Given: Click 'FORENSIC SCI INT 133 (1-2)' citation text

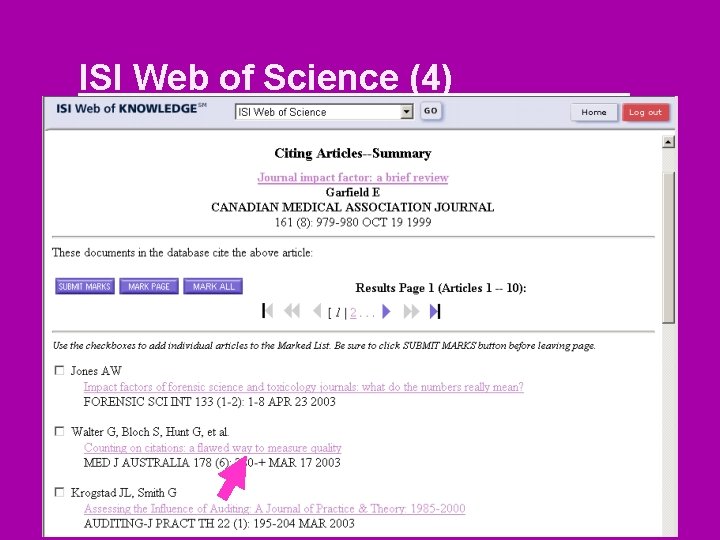Looking at the screenshot, I should 209,402.
